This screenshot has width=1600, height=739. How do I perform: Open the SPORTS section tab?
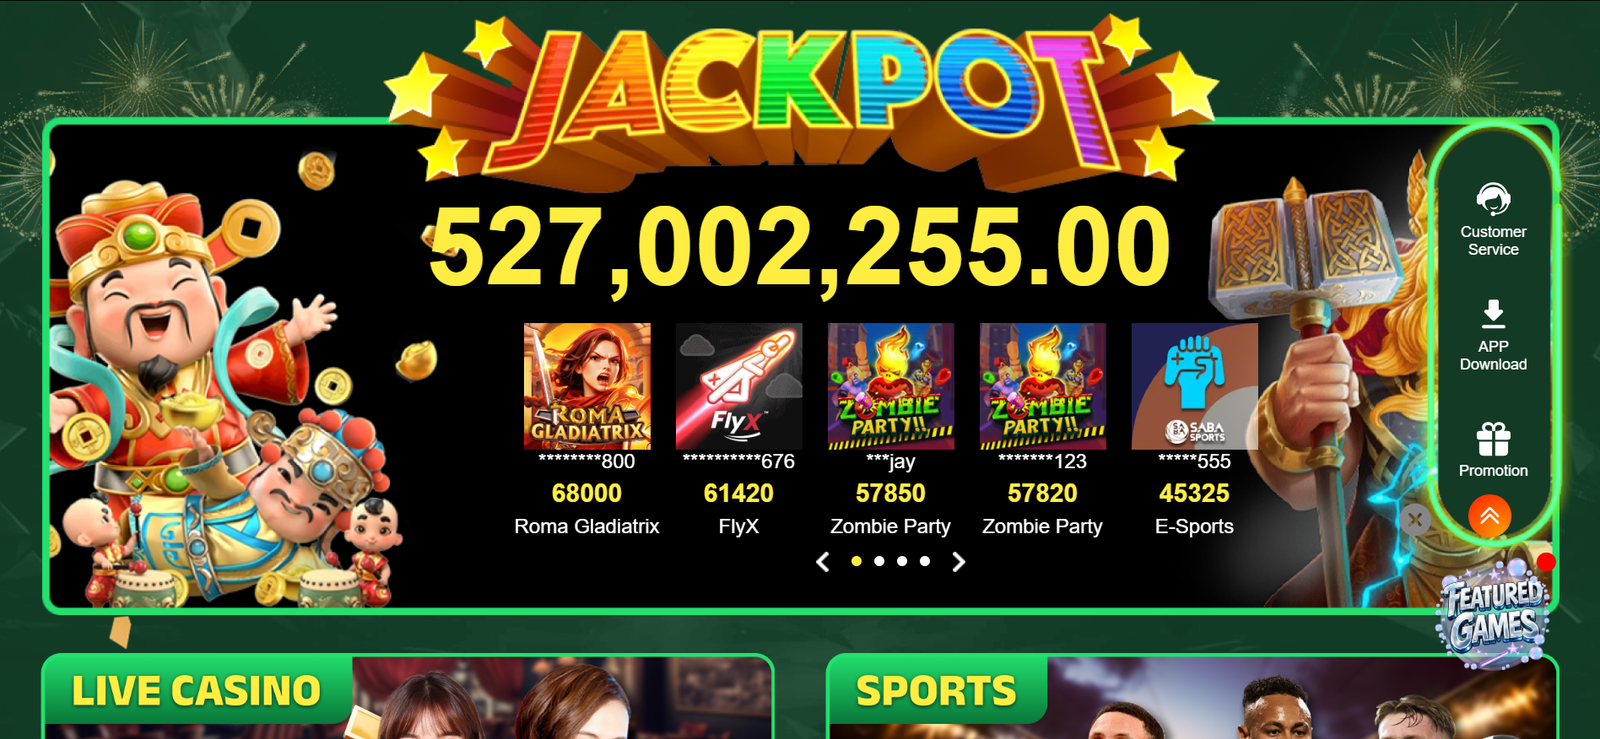coord(936,690)
